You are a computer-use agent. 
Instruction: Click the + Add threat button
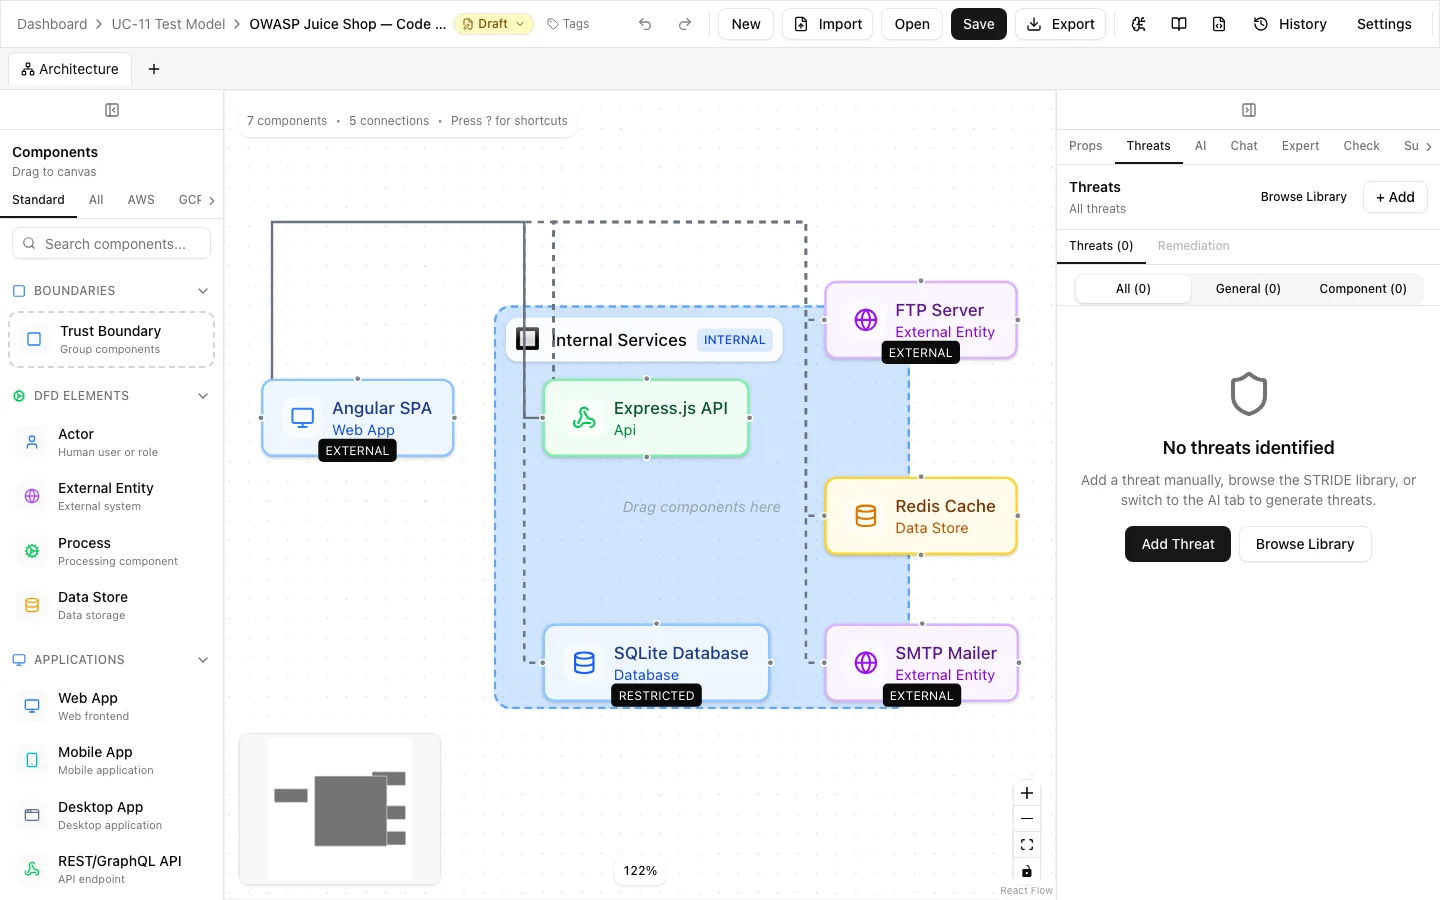pos(1395,197)
